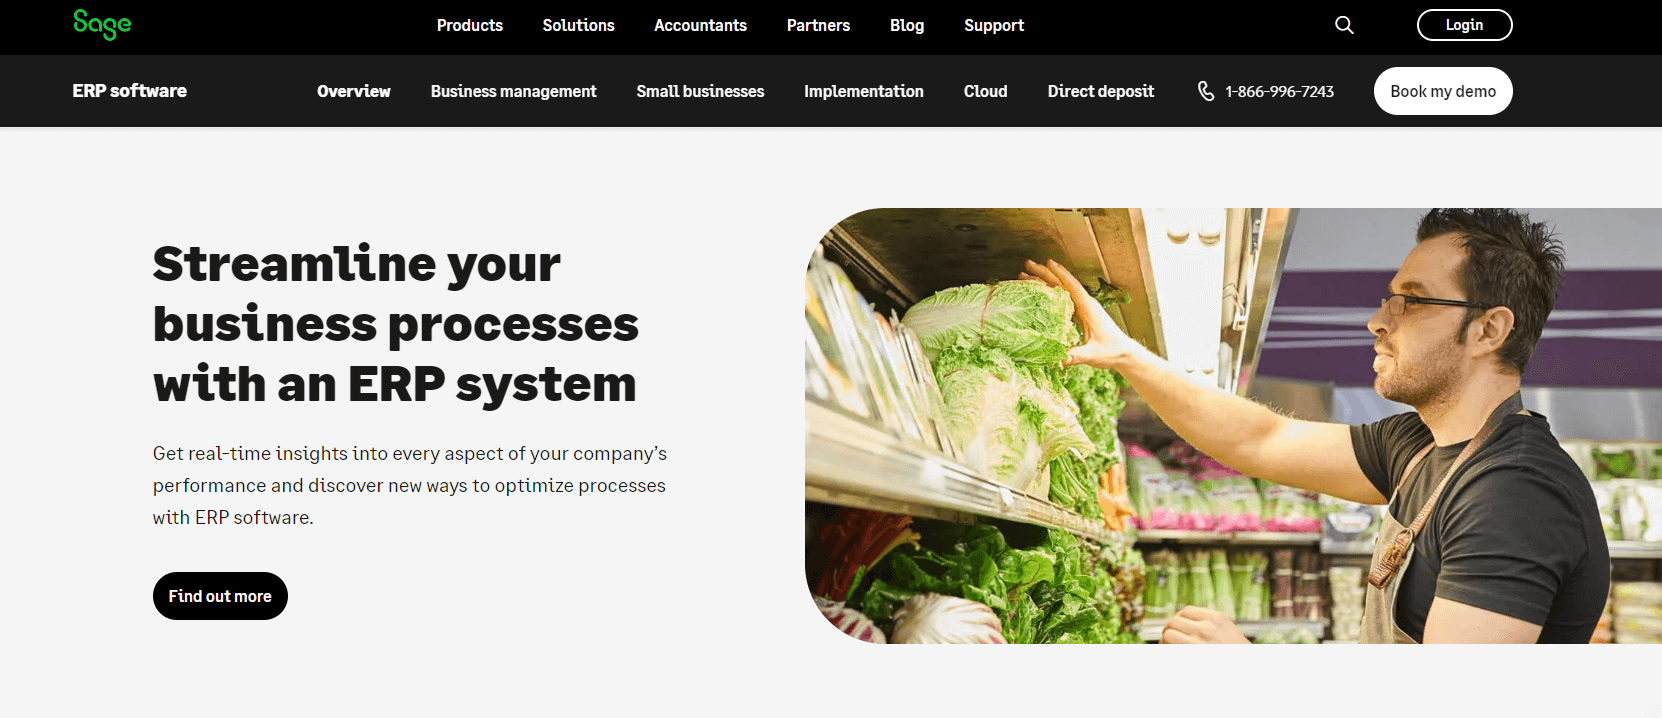The height and width of the screenshot is (718, 1662).
Task: Open the search magnifier icon
Action: pyautogui.click(x=1344, y=25)
